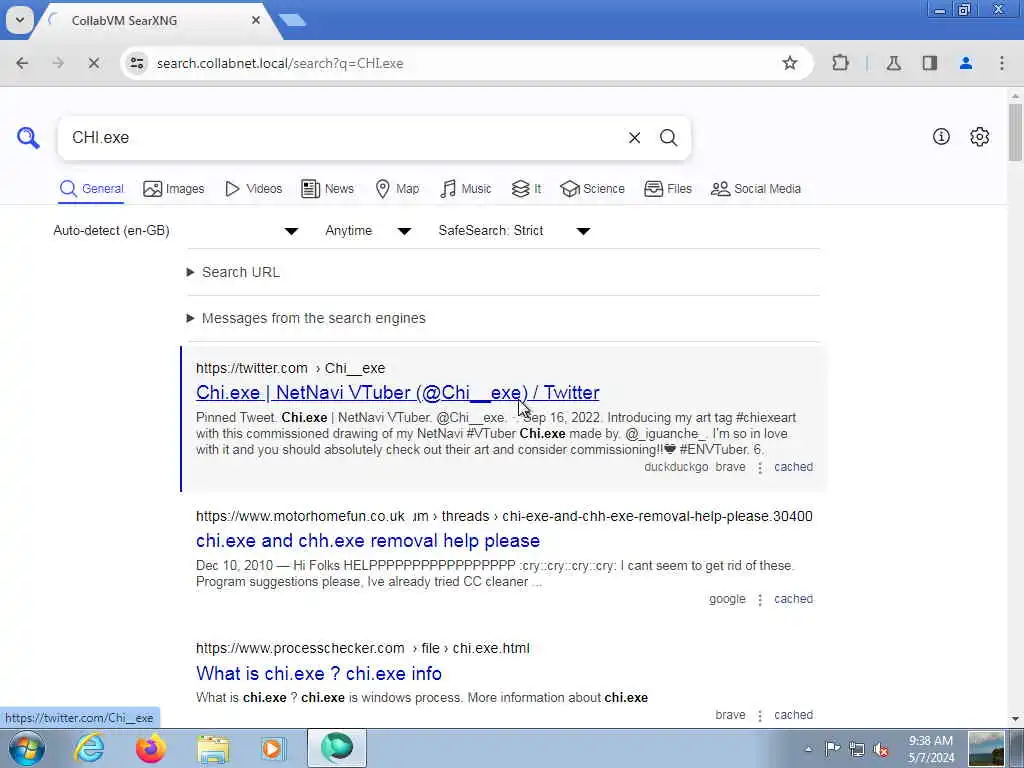Switch to the Videos tab

[x=253, y=189]
